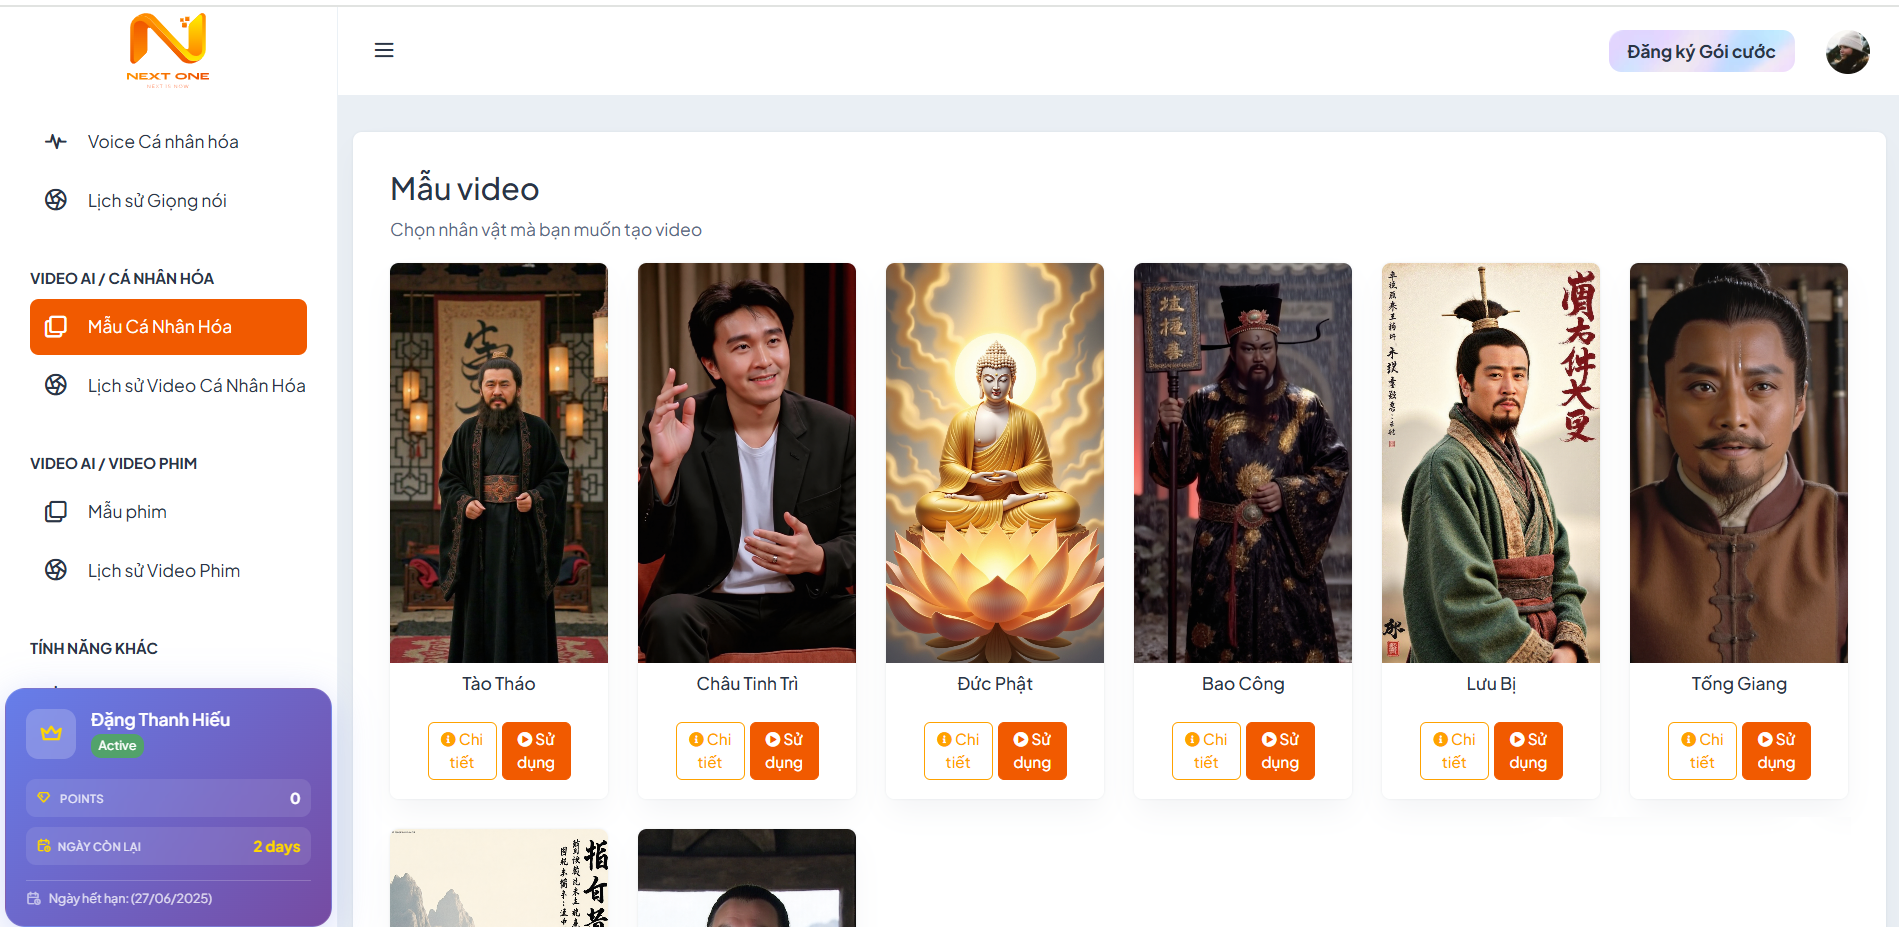Open the landscape calligraphy thumbnail in second row
1899x927 pixels.
pyautogui.click(x=499, y=878)
